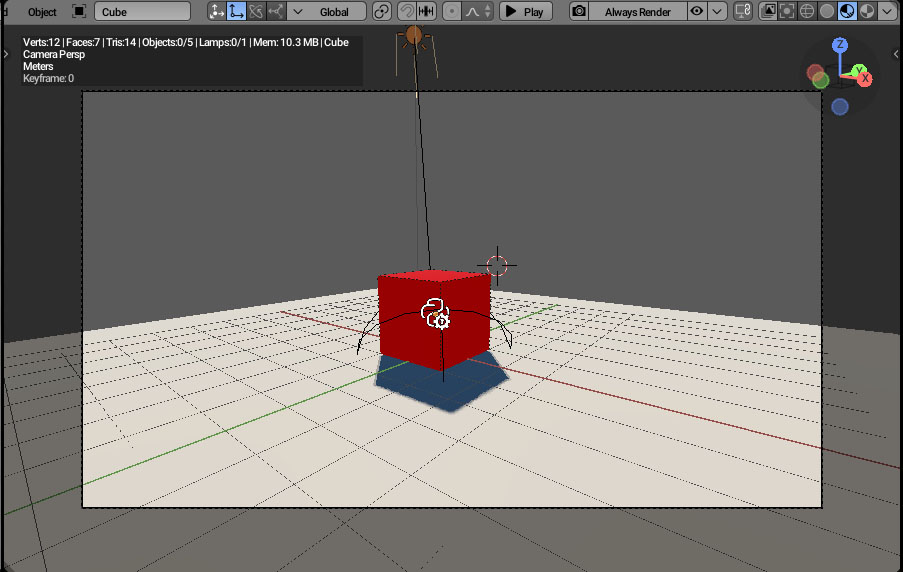Screen dimensions: 903x572
Task: Click the Always Render button
Action: click(x=637, y=12)
